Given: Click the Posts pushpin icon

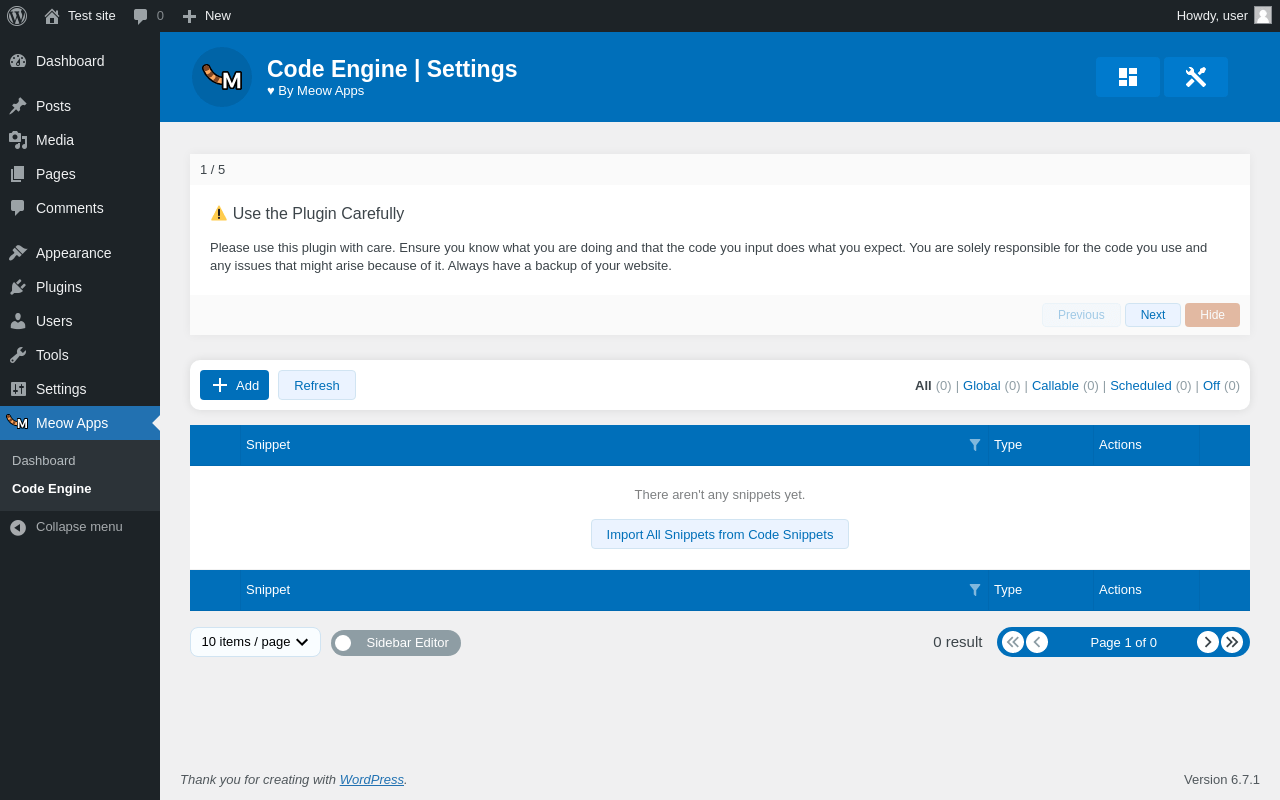Looking at the screenshot, I should tap(18, 106).
